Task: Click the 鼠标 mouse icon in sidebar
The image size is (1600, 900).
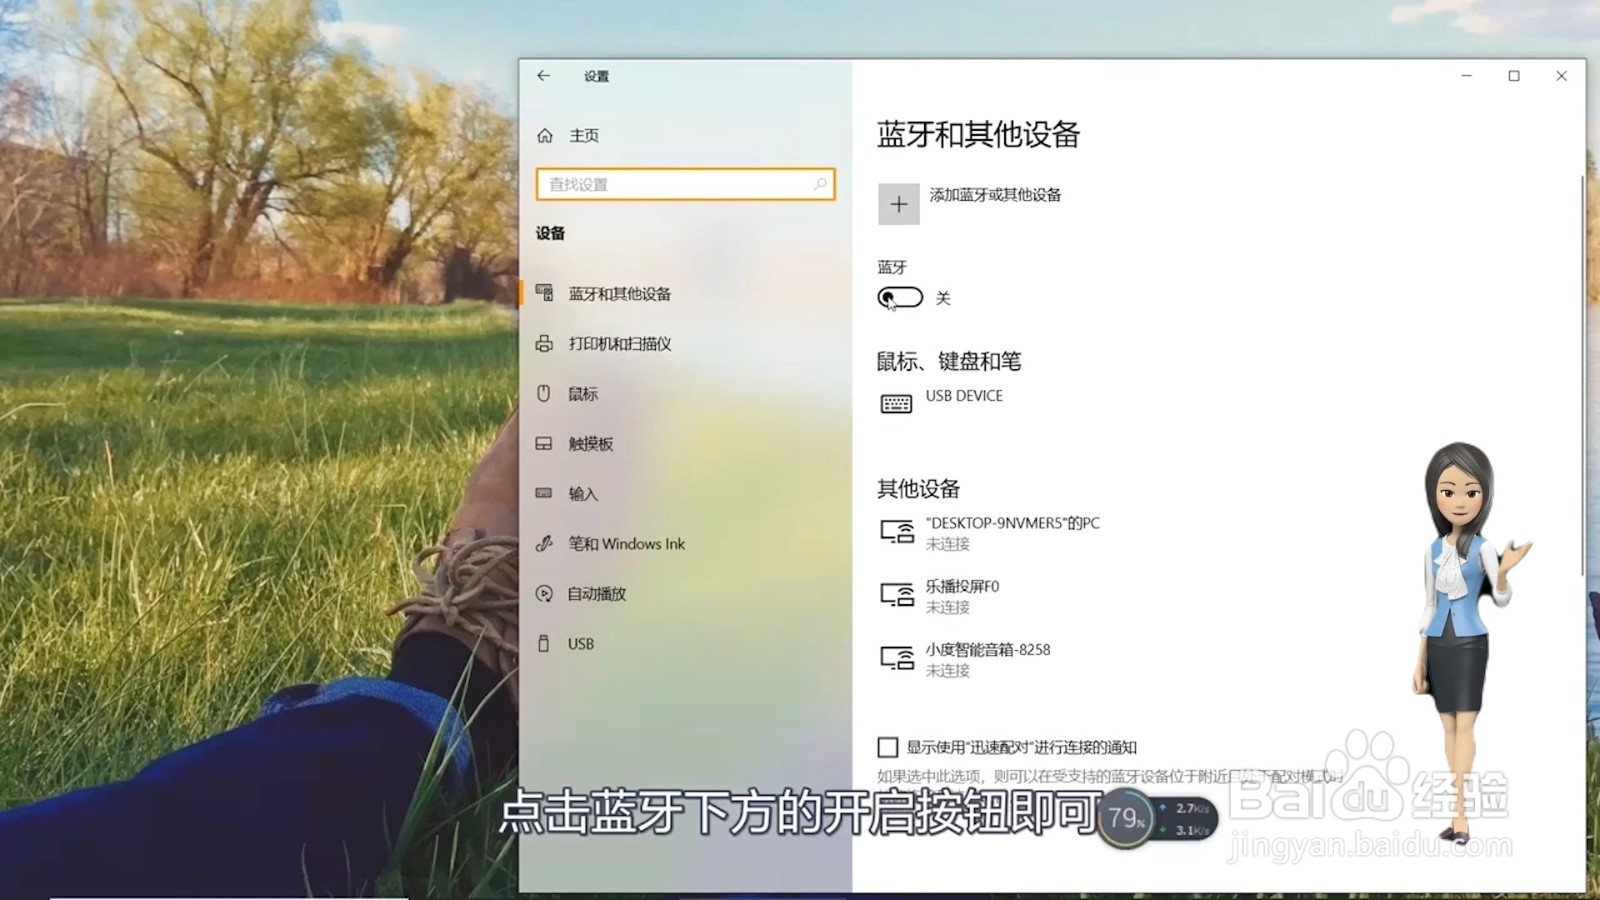Action: click(x=544, y=393)
